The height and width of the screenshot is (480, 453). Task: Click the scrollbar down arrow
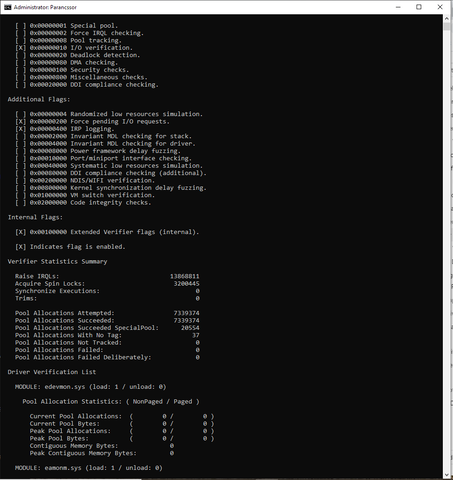[447, 475]
